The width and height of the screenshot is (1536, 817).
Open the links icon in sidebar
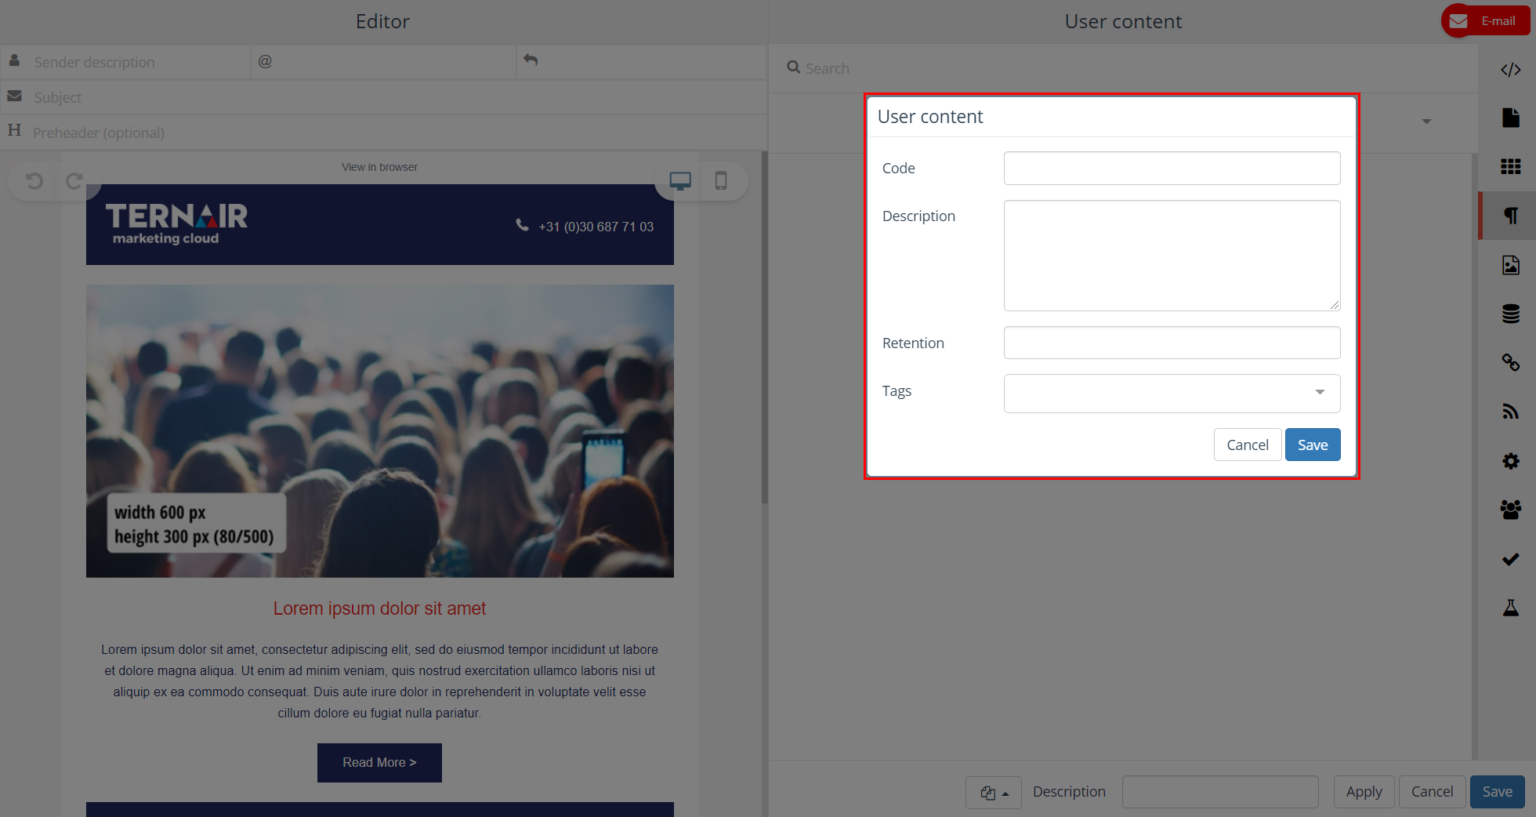point(1510,362)
